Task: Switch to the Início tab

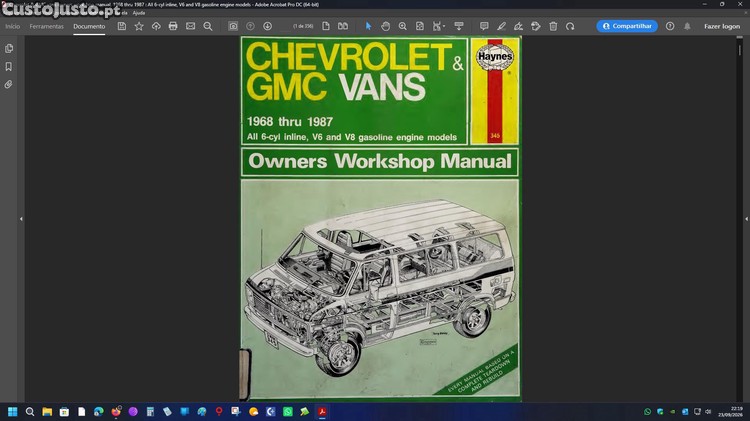Action: [x=12, y=26]
